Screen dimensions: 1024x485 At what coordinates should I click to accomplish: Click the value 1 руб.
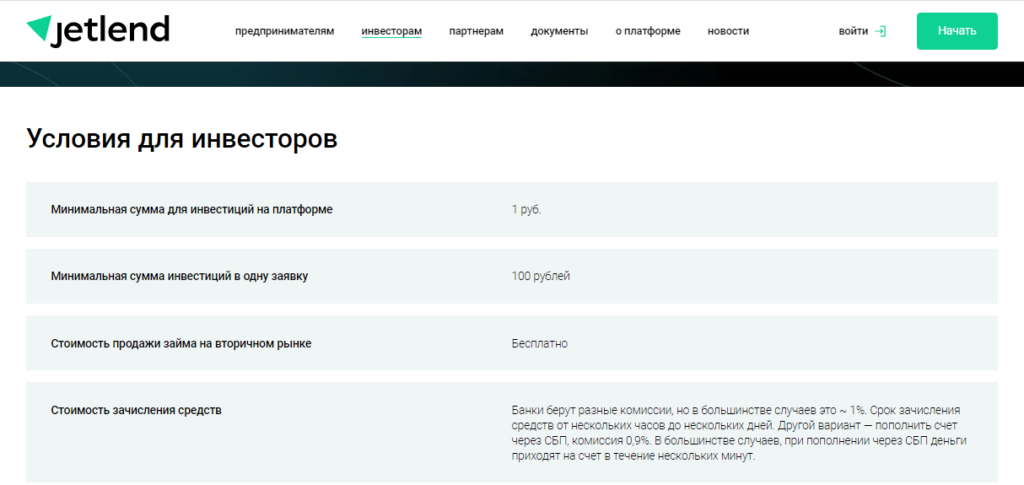[x=526, y=210]
